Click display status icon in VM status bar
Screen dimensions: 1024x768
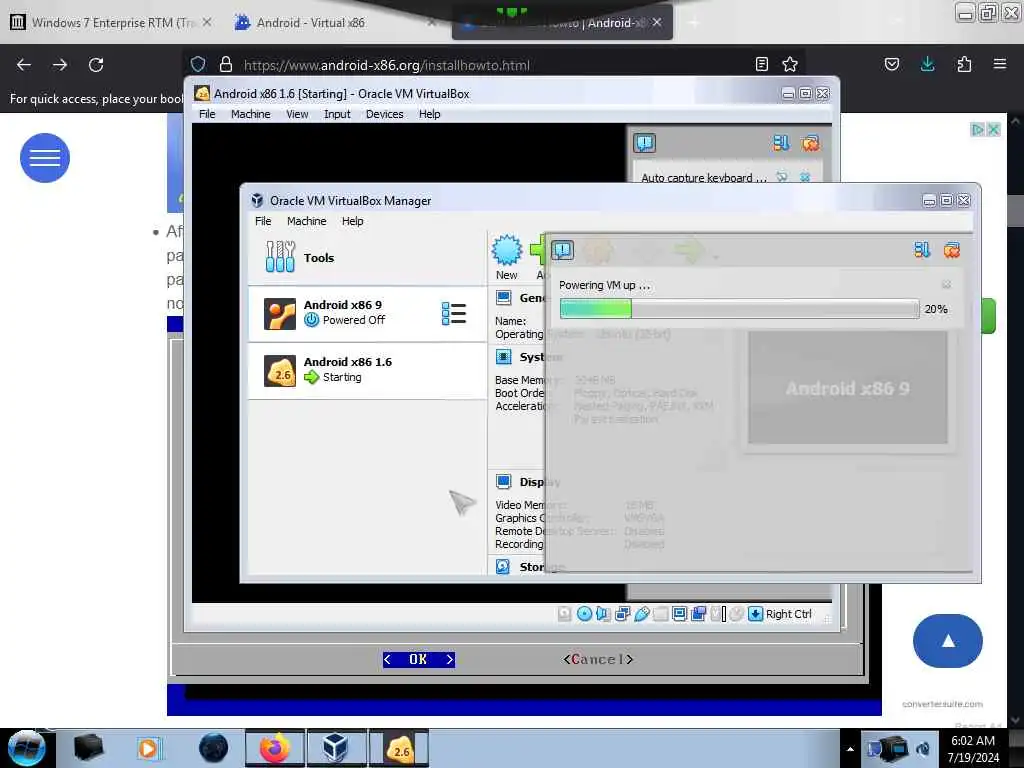(x=679, y=613)
